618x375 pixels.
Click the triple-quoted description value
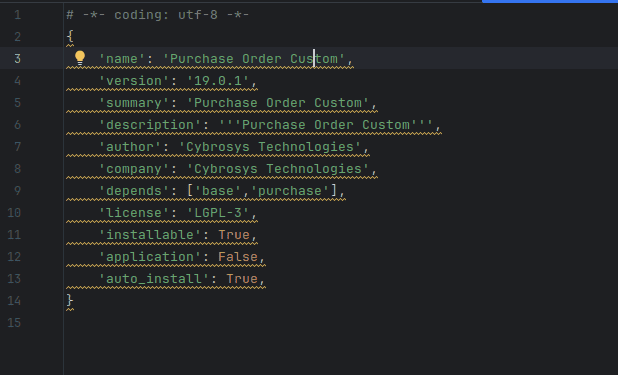click(326, 125)
